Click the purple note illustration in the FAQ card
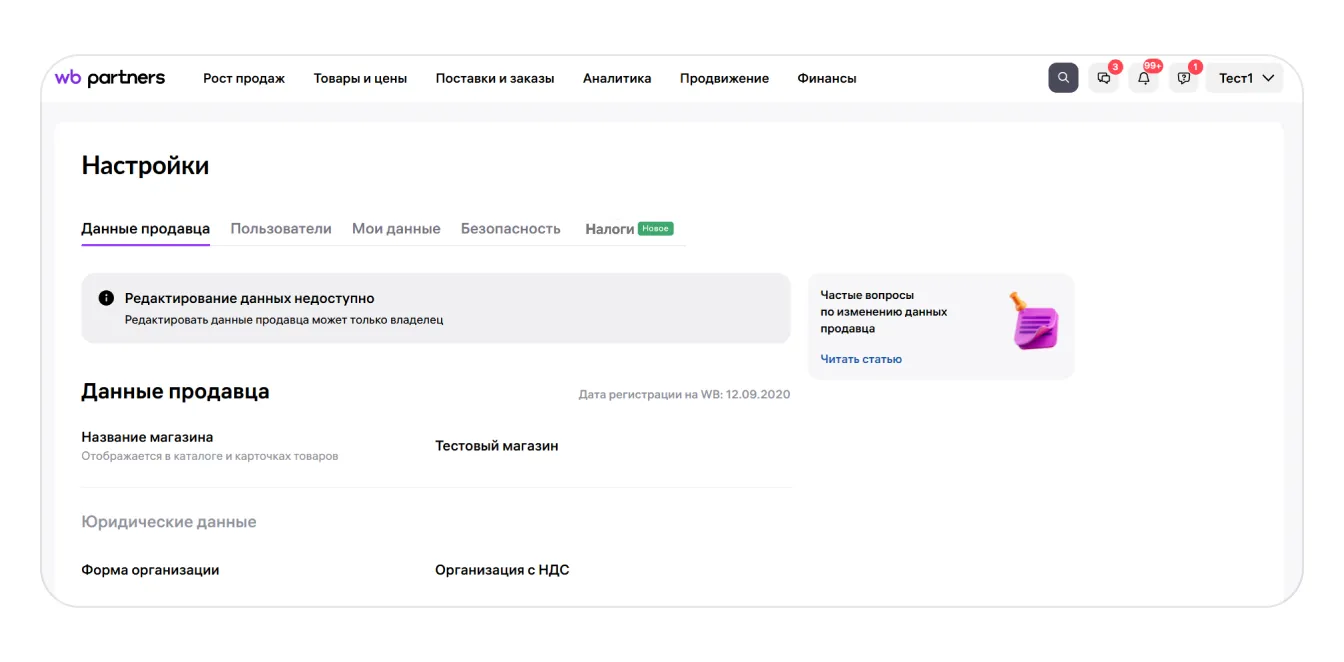The height and width of the screenshot is (662, 1344). [x=1035, y=321]
